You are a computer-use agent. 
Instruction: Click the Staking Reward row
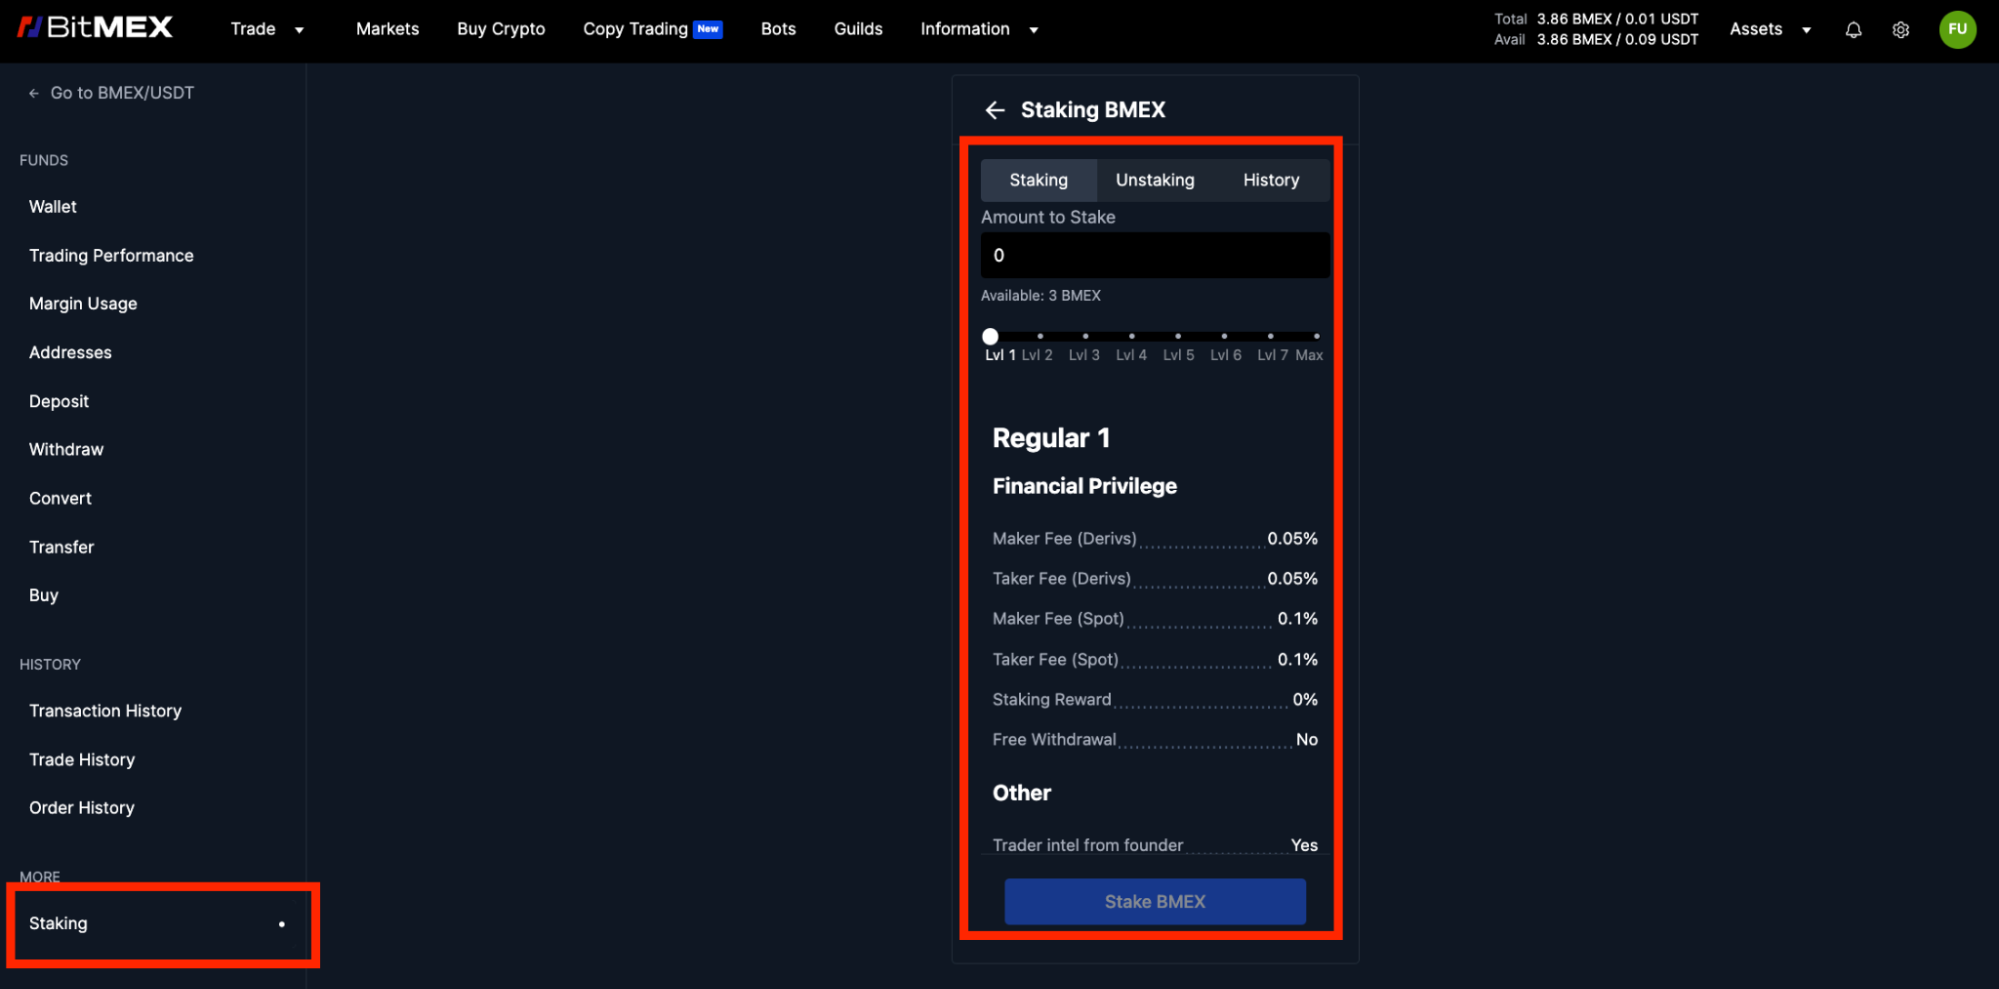1155,700
